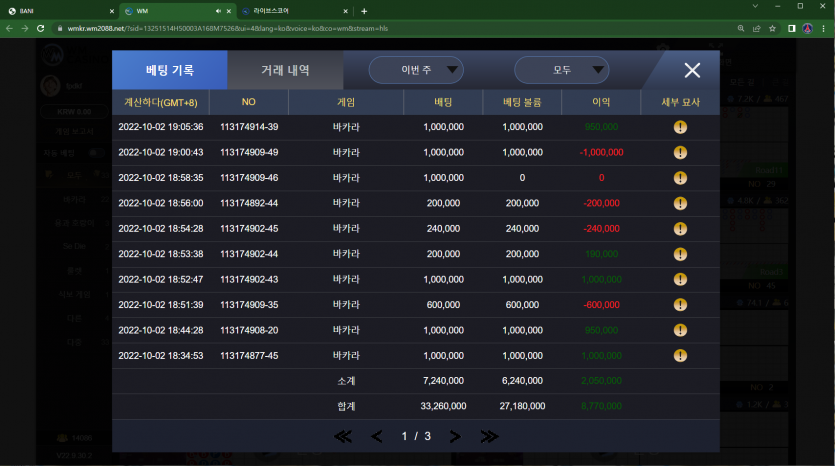Open the 모두 game filter dropdown
Image resolution: width=835 pixels, height=466 pixels.
coord(561,70)
